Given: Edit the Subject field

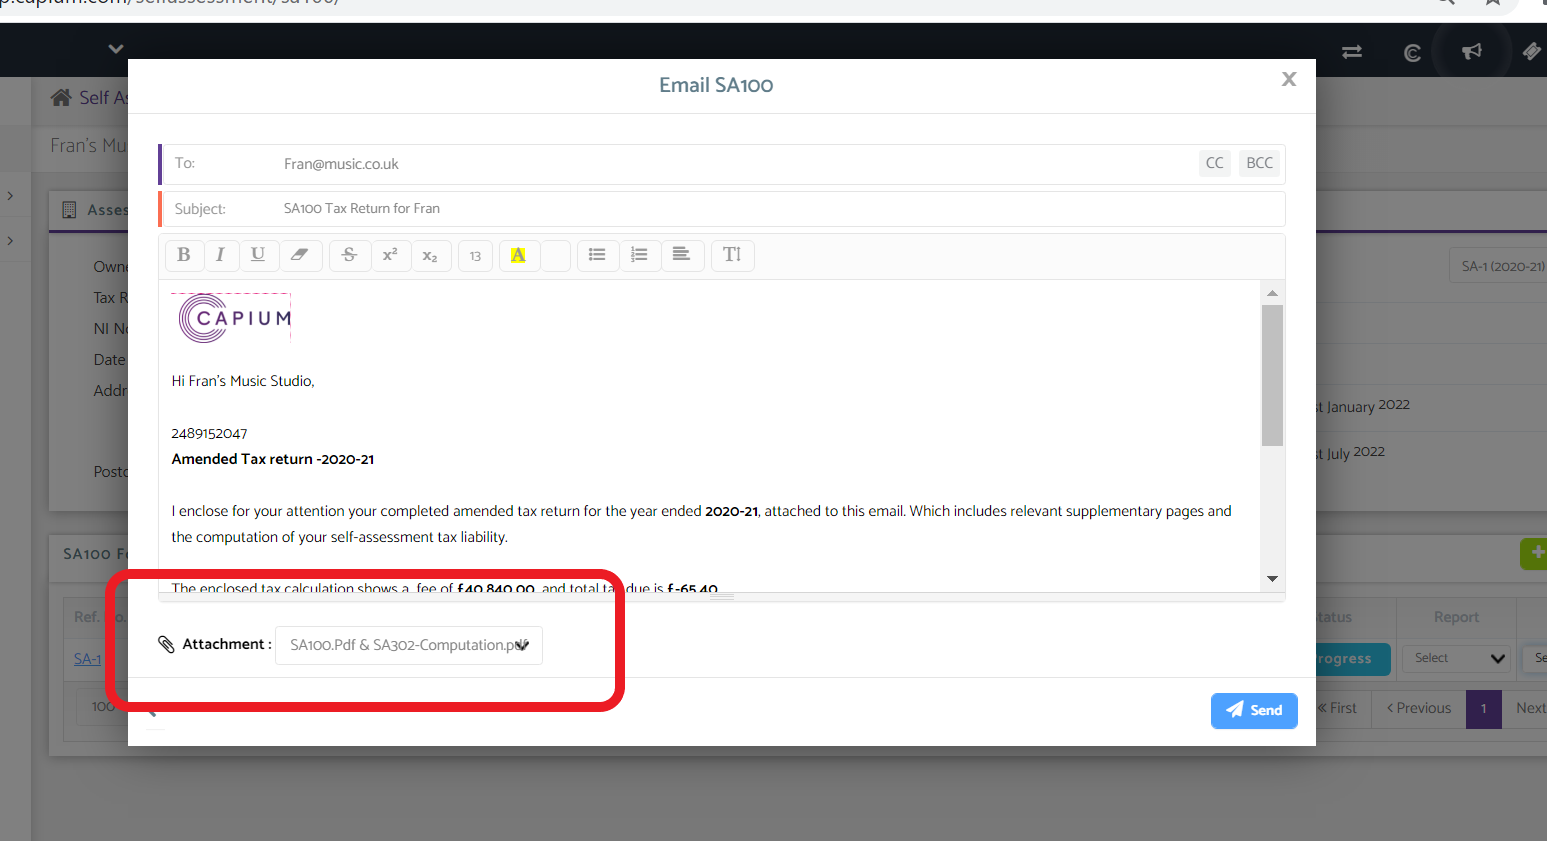Looking at the screenshot, I should click(x=720, y=209).
